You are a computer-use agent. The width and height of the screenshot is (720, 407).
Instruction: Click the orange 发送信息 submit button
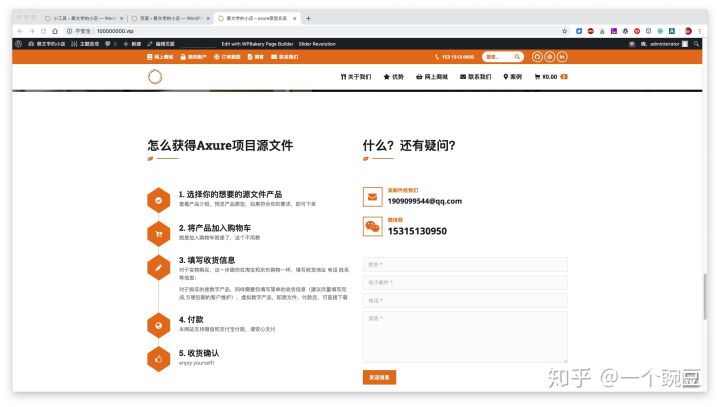click(x=379, y=377)
